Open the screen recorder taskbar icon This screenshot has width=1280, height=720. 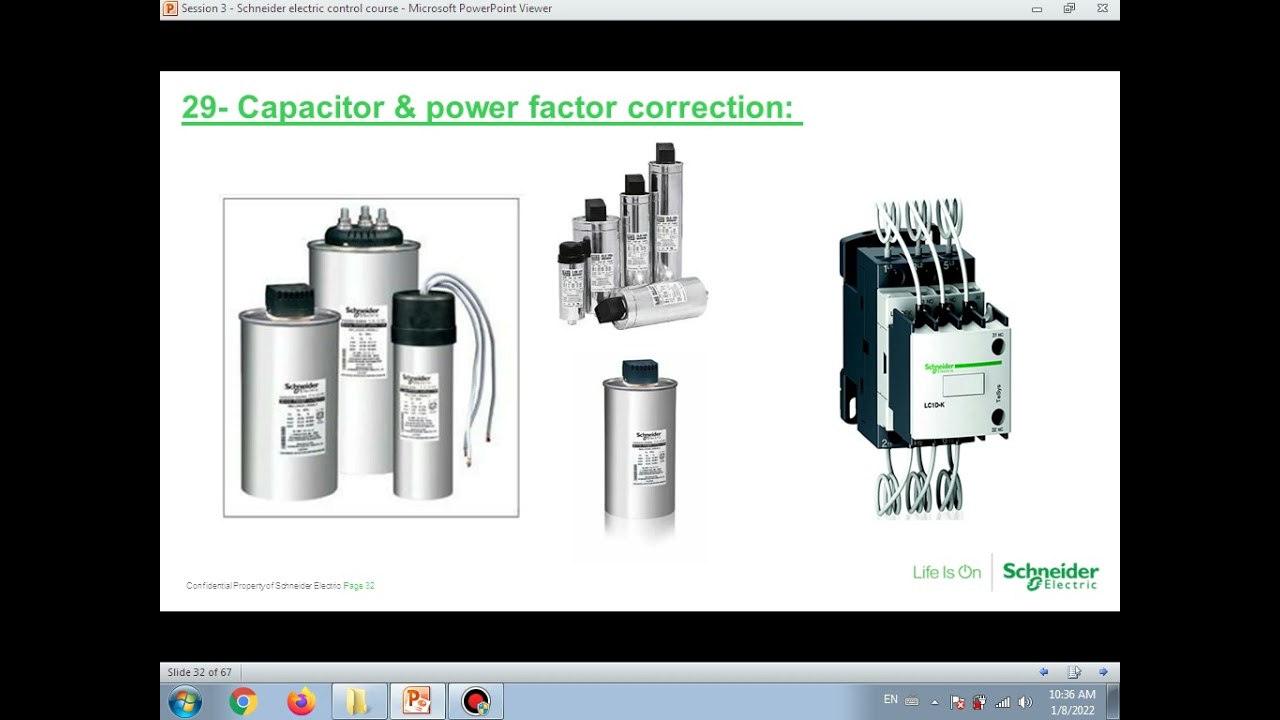(476, 702)
